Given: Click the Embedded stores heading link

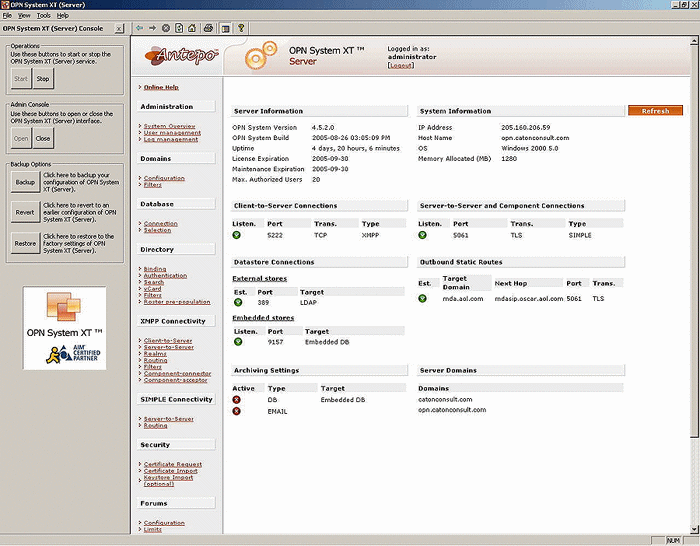Looking at the screenshot, I should 263,318.
